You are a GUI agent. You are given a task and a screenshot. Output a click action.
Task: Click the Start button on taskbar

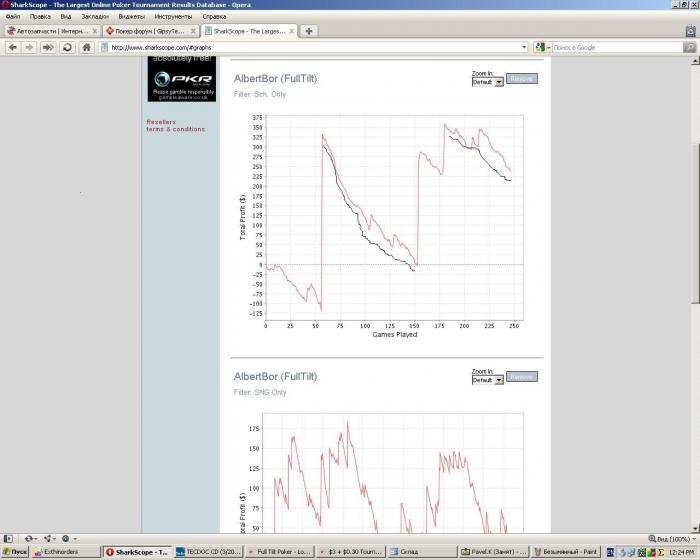tap(15, 552)
